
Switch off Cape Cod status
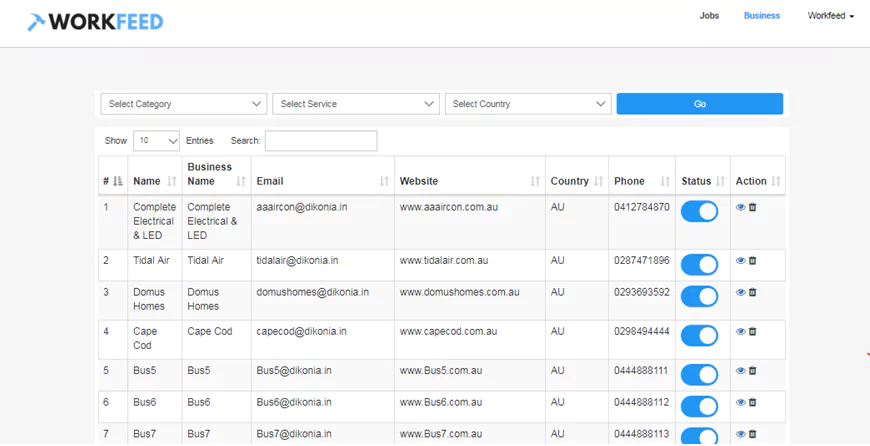click(x=699, y=336)
